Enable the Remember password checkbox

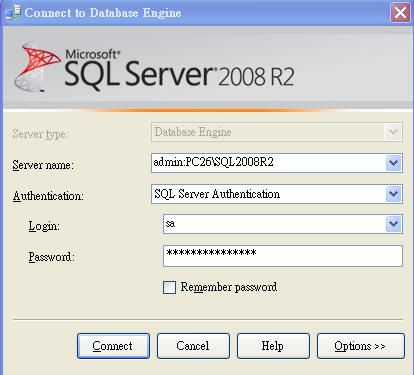click(x=169, y=287)
